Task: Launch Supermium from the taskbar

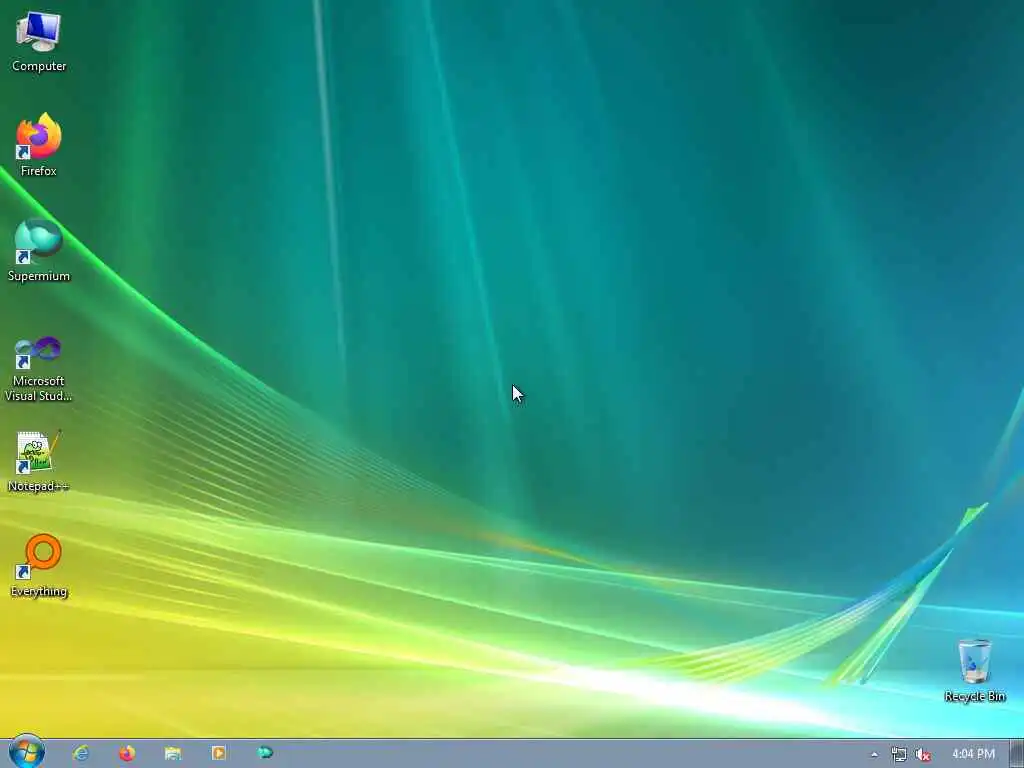Action: coord(264,753)
